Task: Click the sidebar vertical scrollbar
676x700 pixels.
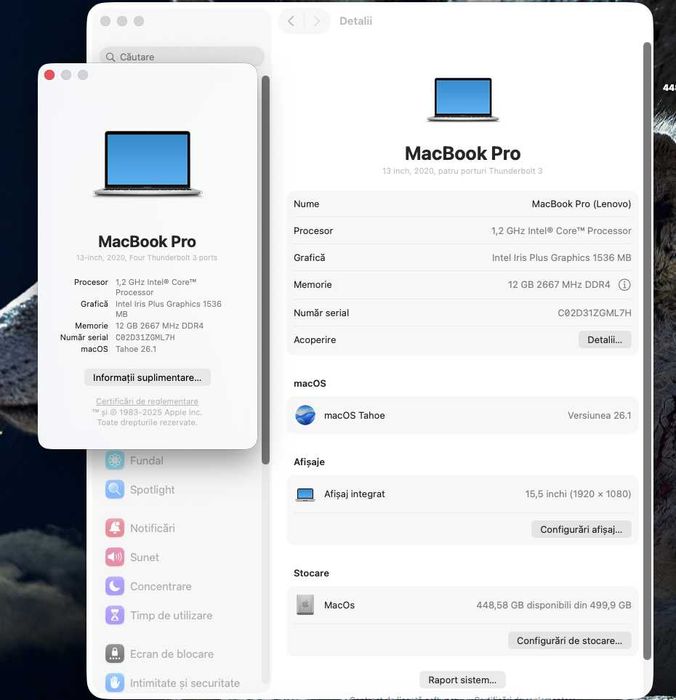Action: pos(266,270)
